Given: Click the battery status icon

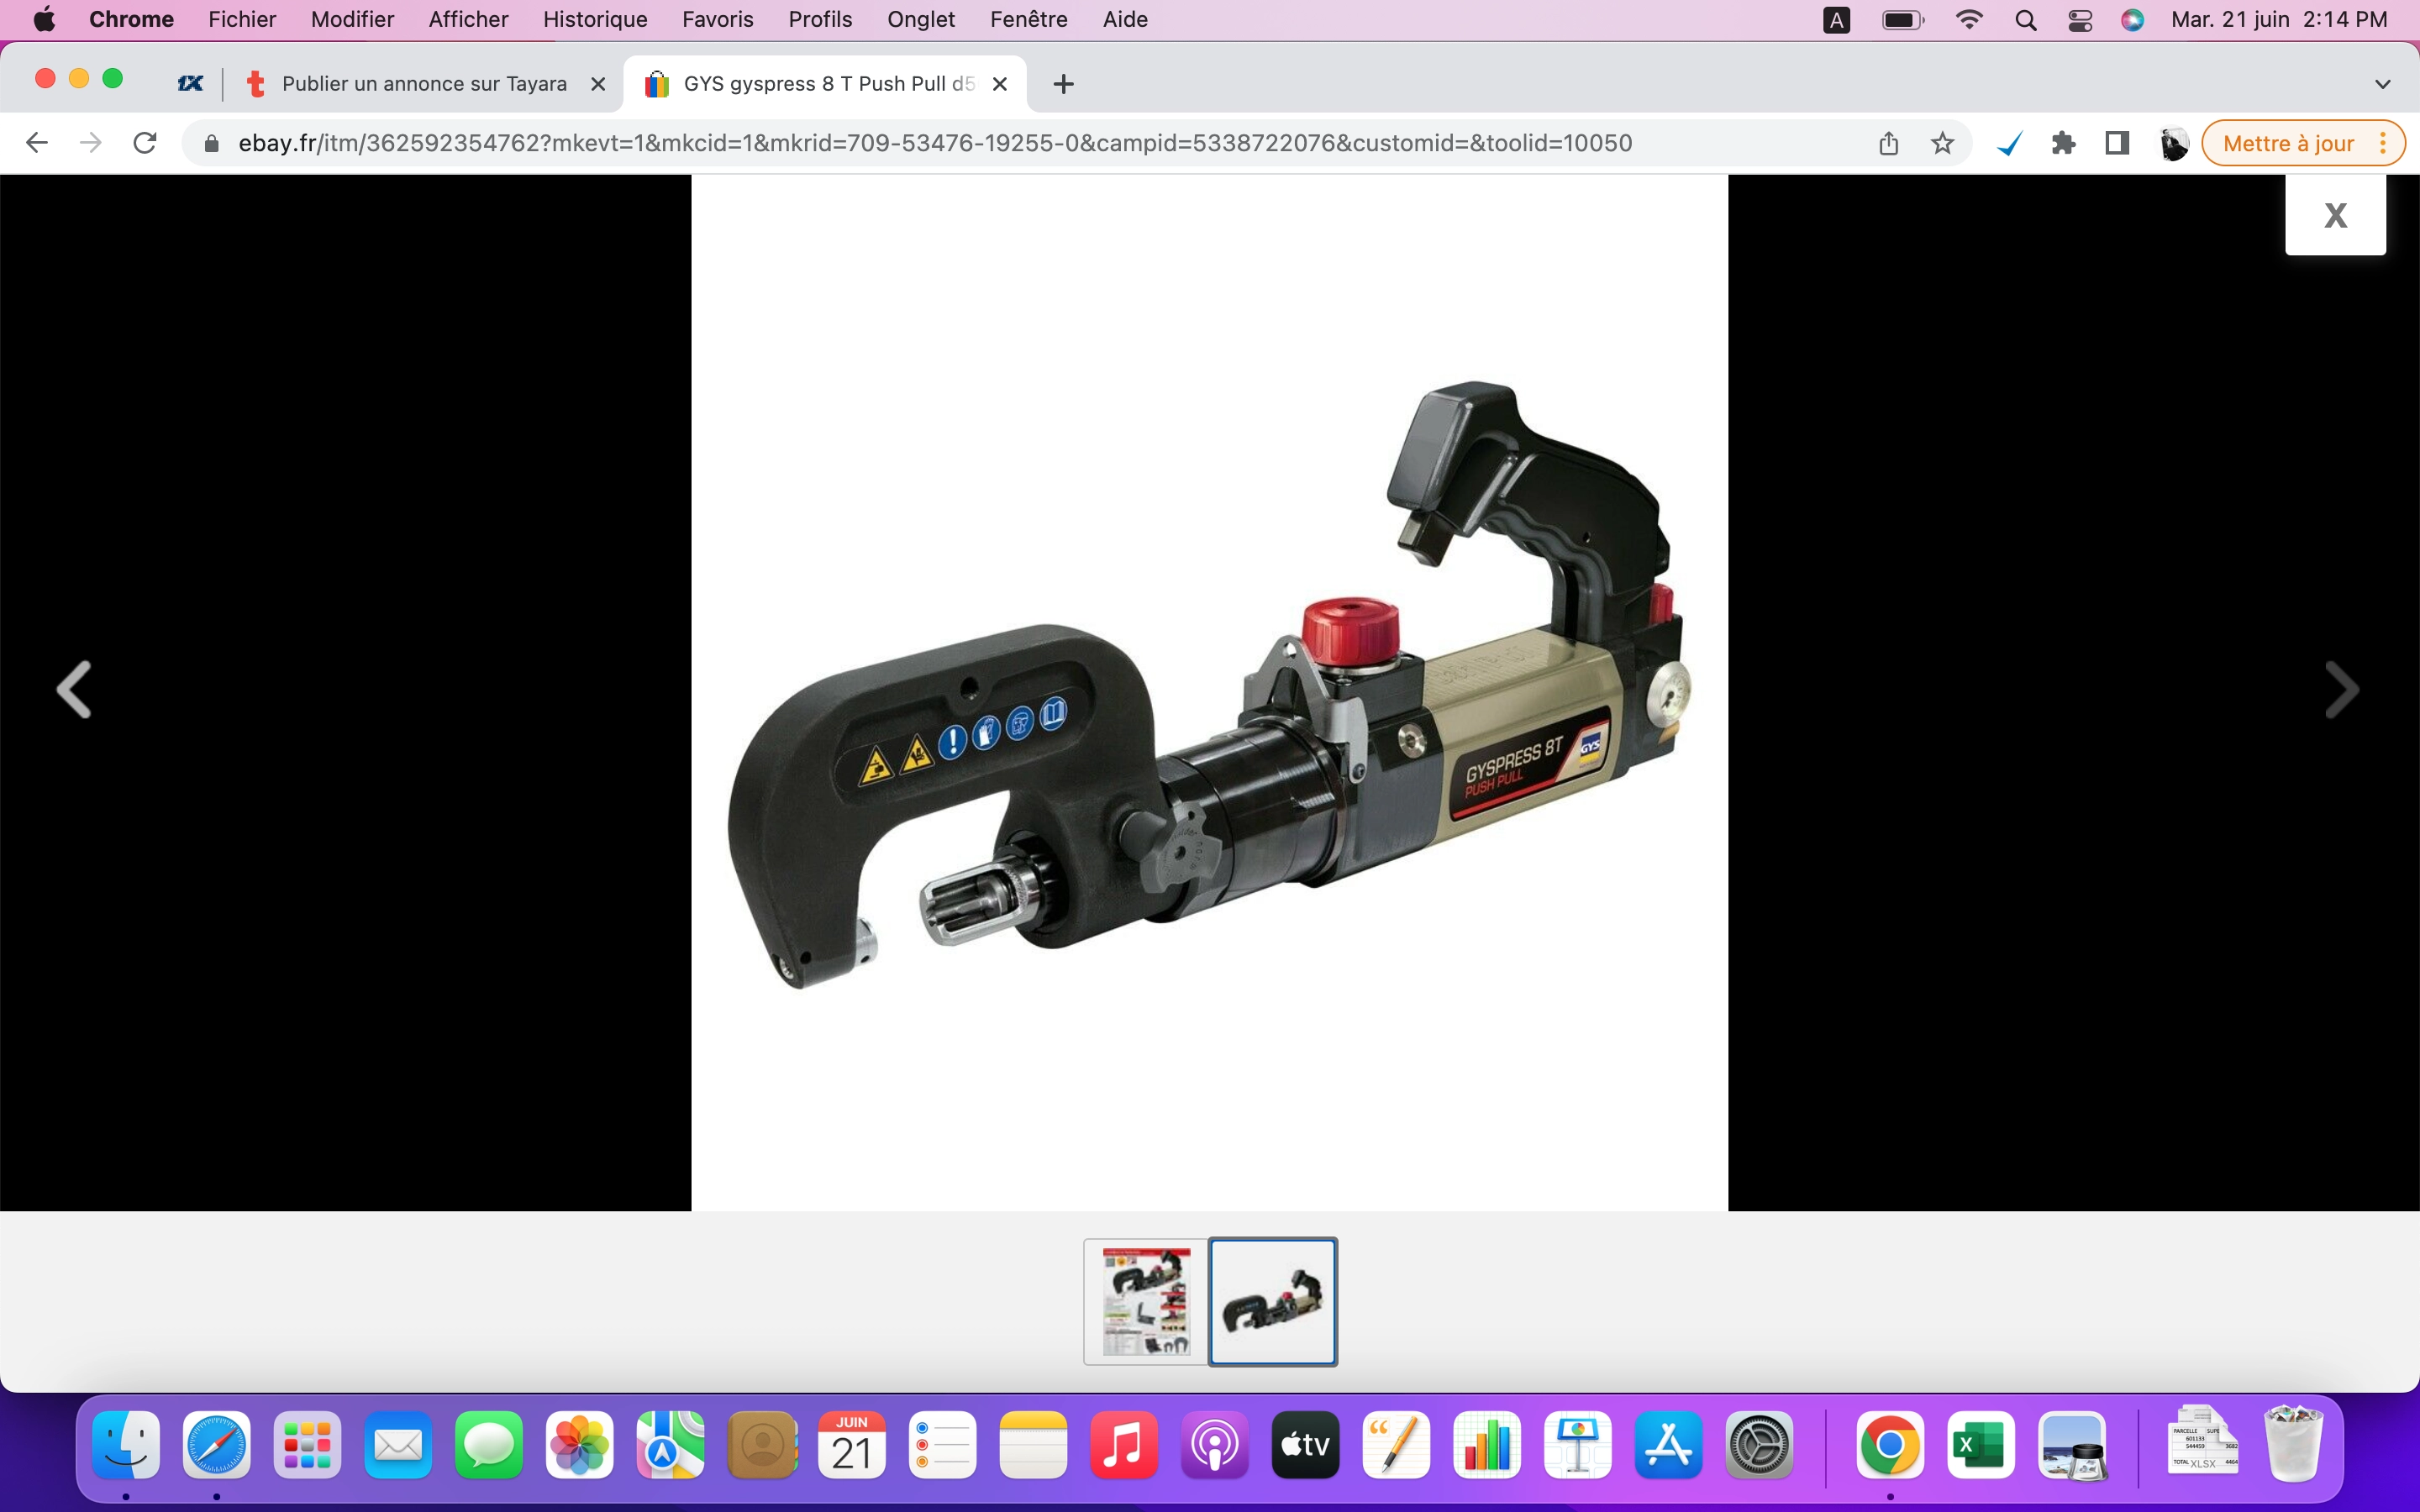Looking at the screenshot, I should click(1903, 20).
